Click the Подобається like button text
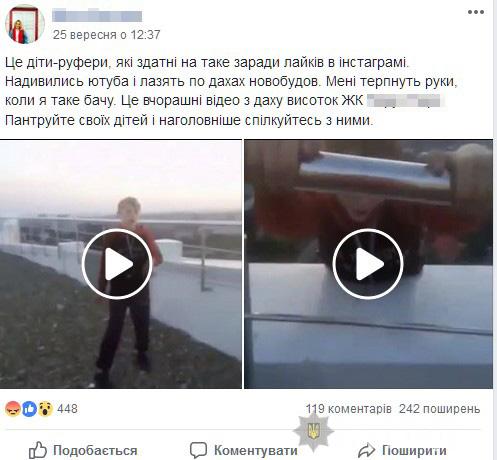This screenshot has height=460, width=497. [x=95, y=451]
